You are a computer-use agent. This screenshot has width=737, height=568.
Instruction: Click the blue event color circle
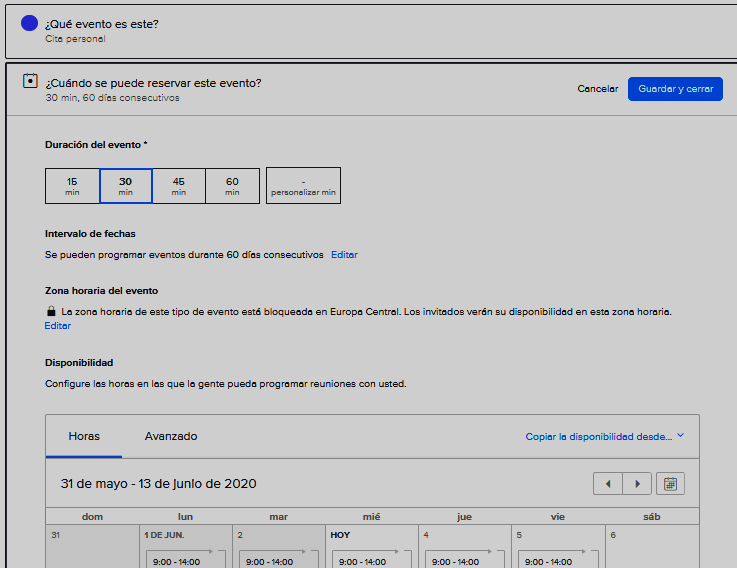click(x=29, y=24)
